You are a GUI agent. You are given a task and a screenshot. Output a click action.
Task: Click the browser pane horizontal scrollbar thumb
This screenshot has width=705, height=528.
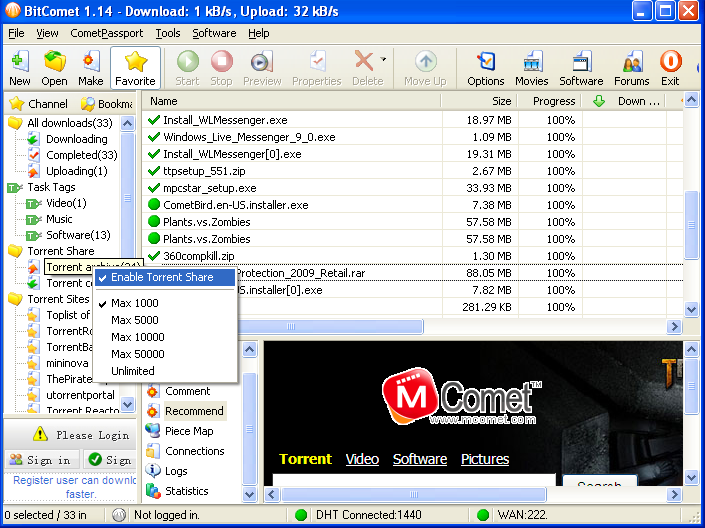tap(414, 495)
